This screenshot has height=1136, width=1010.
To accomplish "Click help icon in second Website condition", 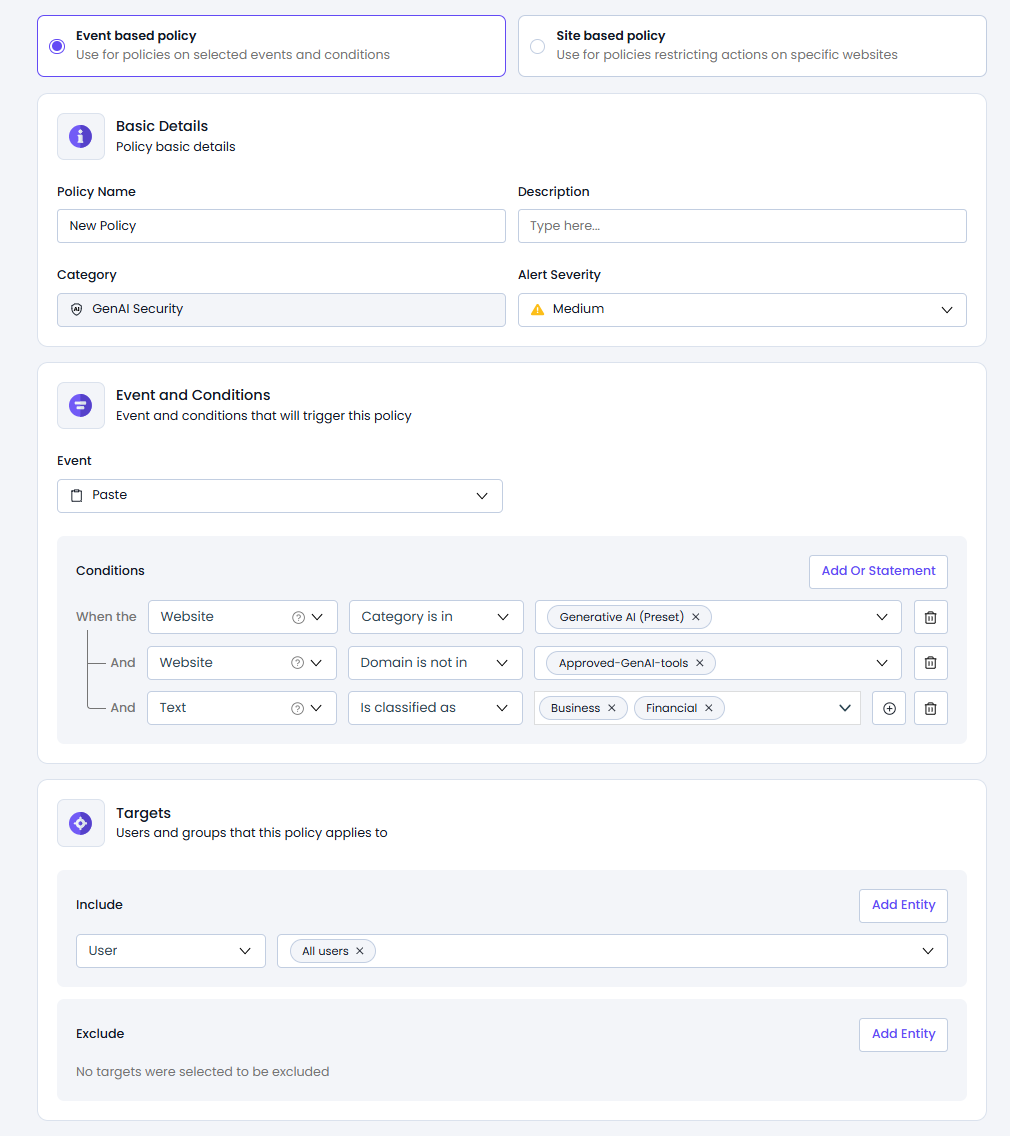I will coord(297,663).
